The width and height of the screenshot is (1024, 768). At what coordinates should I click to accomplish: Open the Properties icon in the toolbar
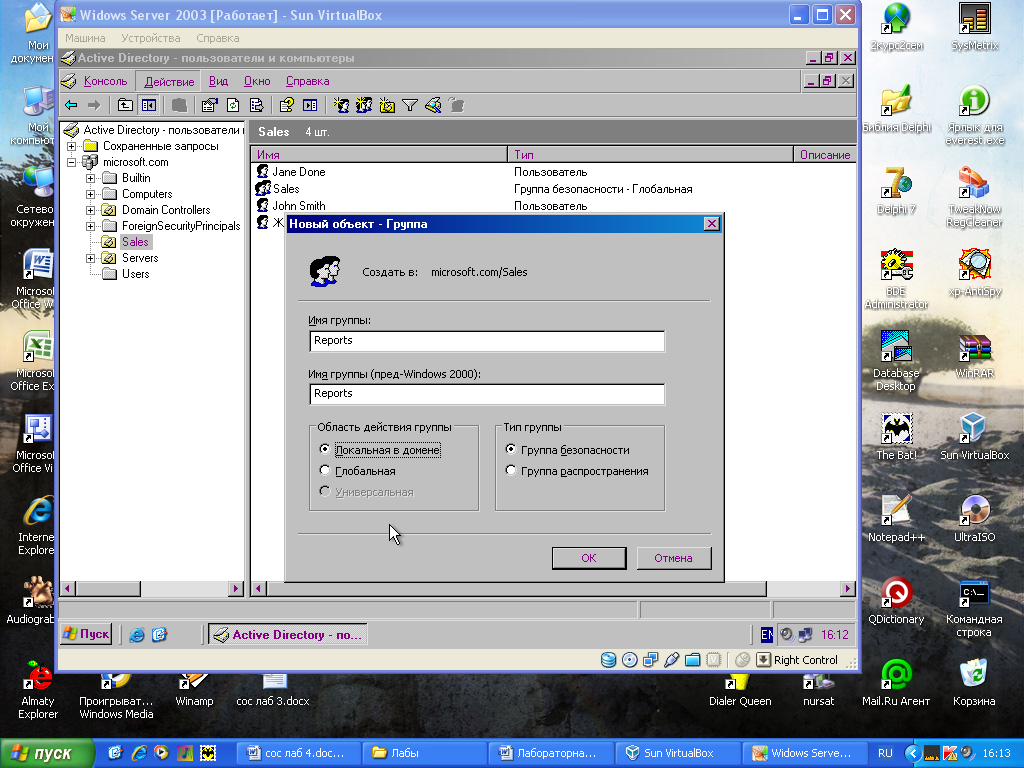209,105
